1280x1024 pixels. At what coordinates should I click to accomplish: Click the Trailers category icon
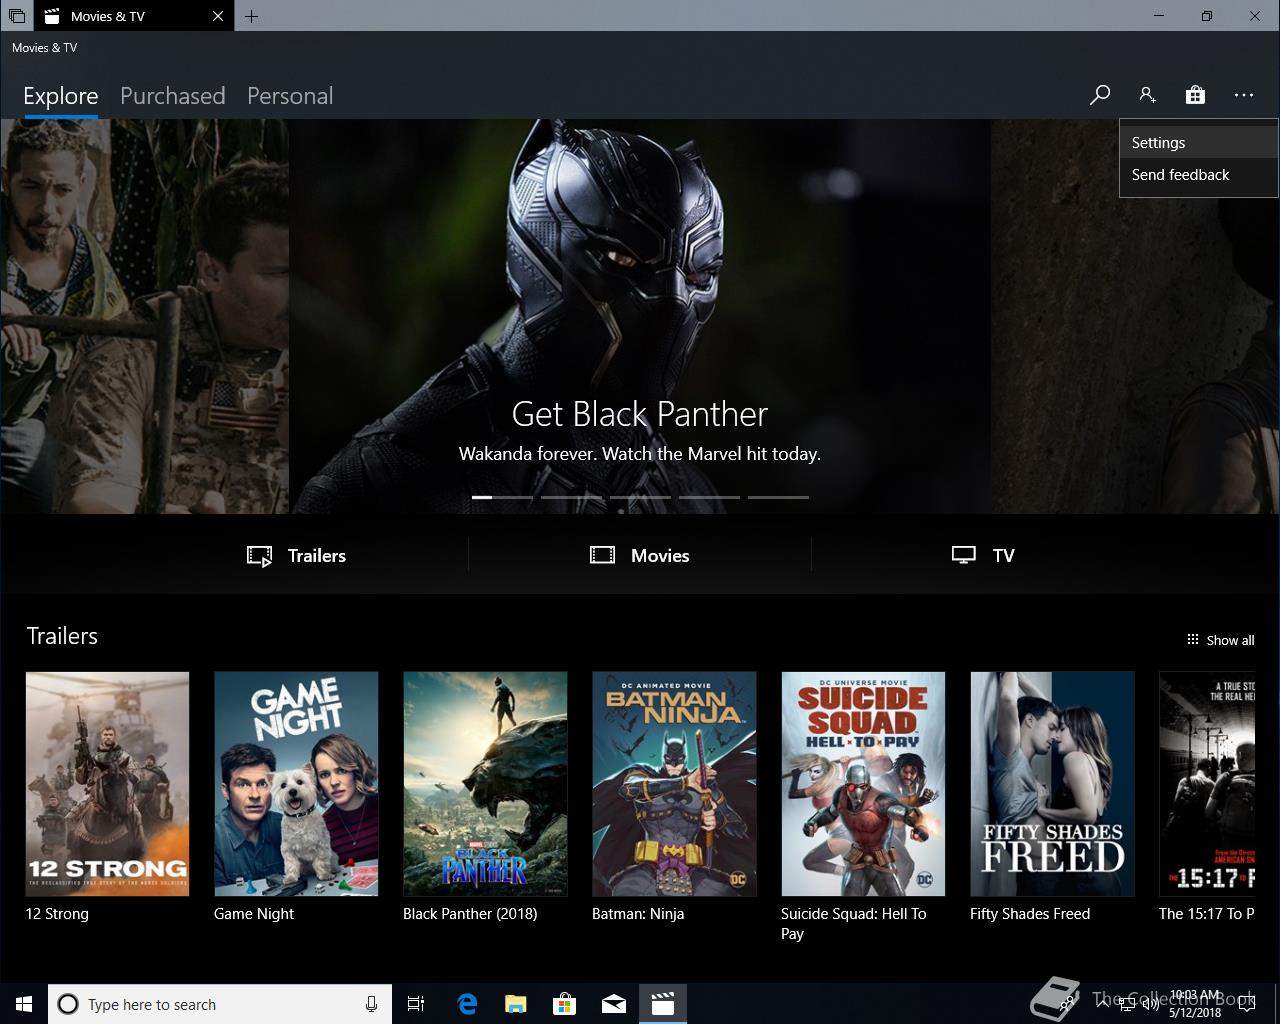point(259,556)
